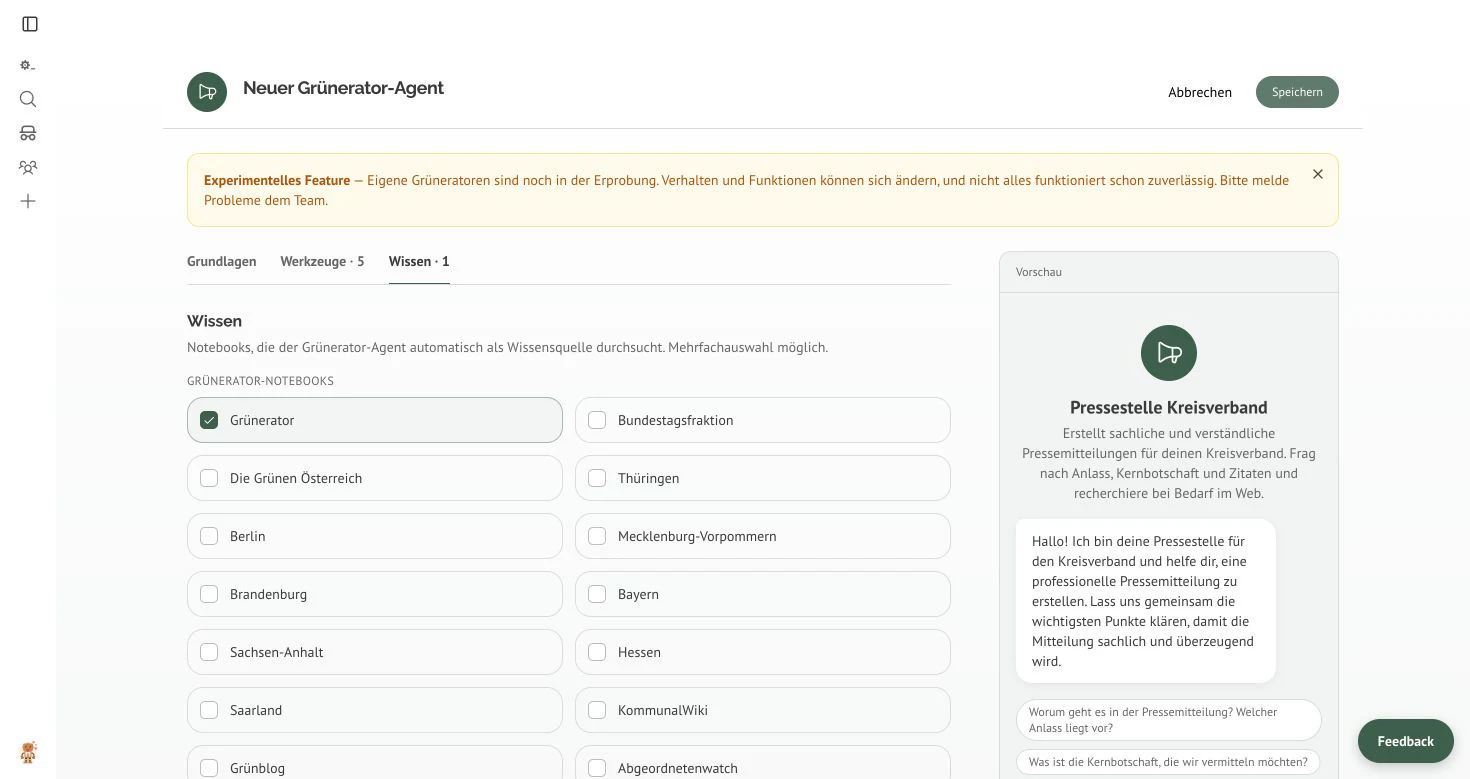
Task: Click the 'GRÜNERATOR-NOTEBOOKS' section label
Action: click(x=260, y=381)
